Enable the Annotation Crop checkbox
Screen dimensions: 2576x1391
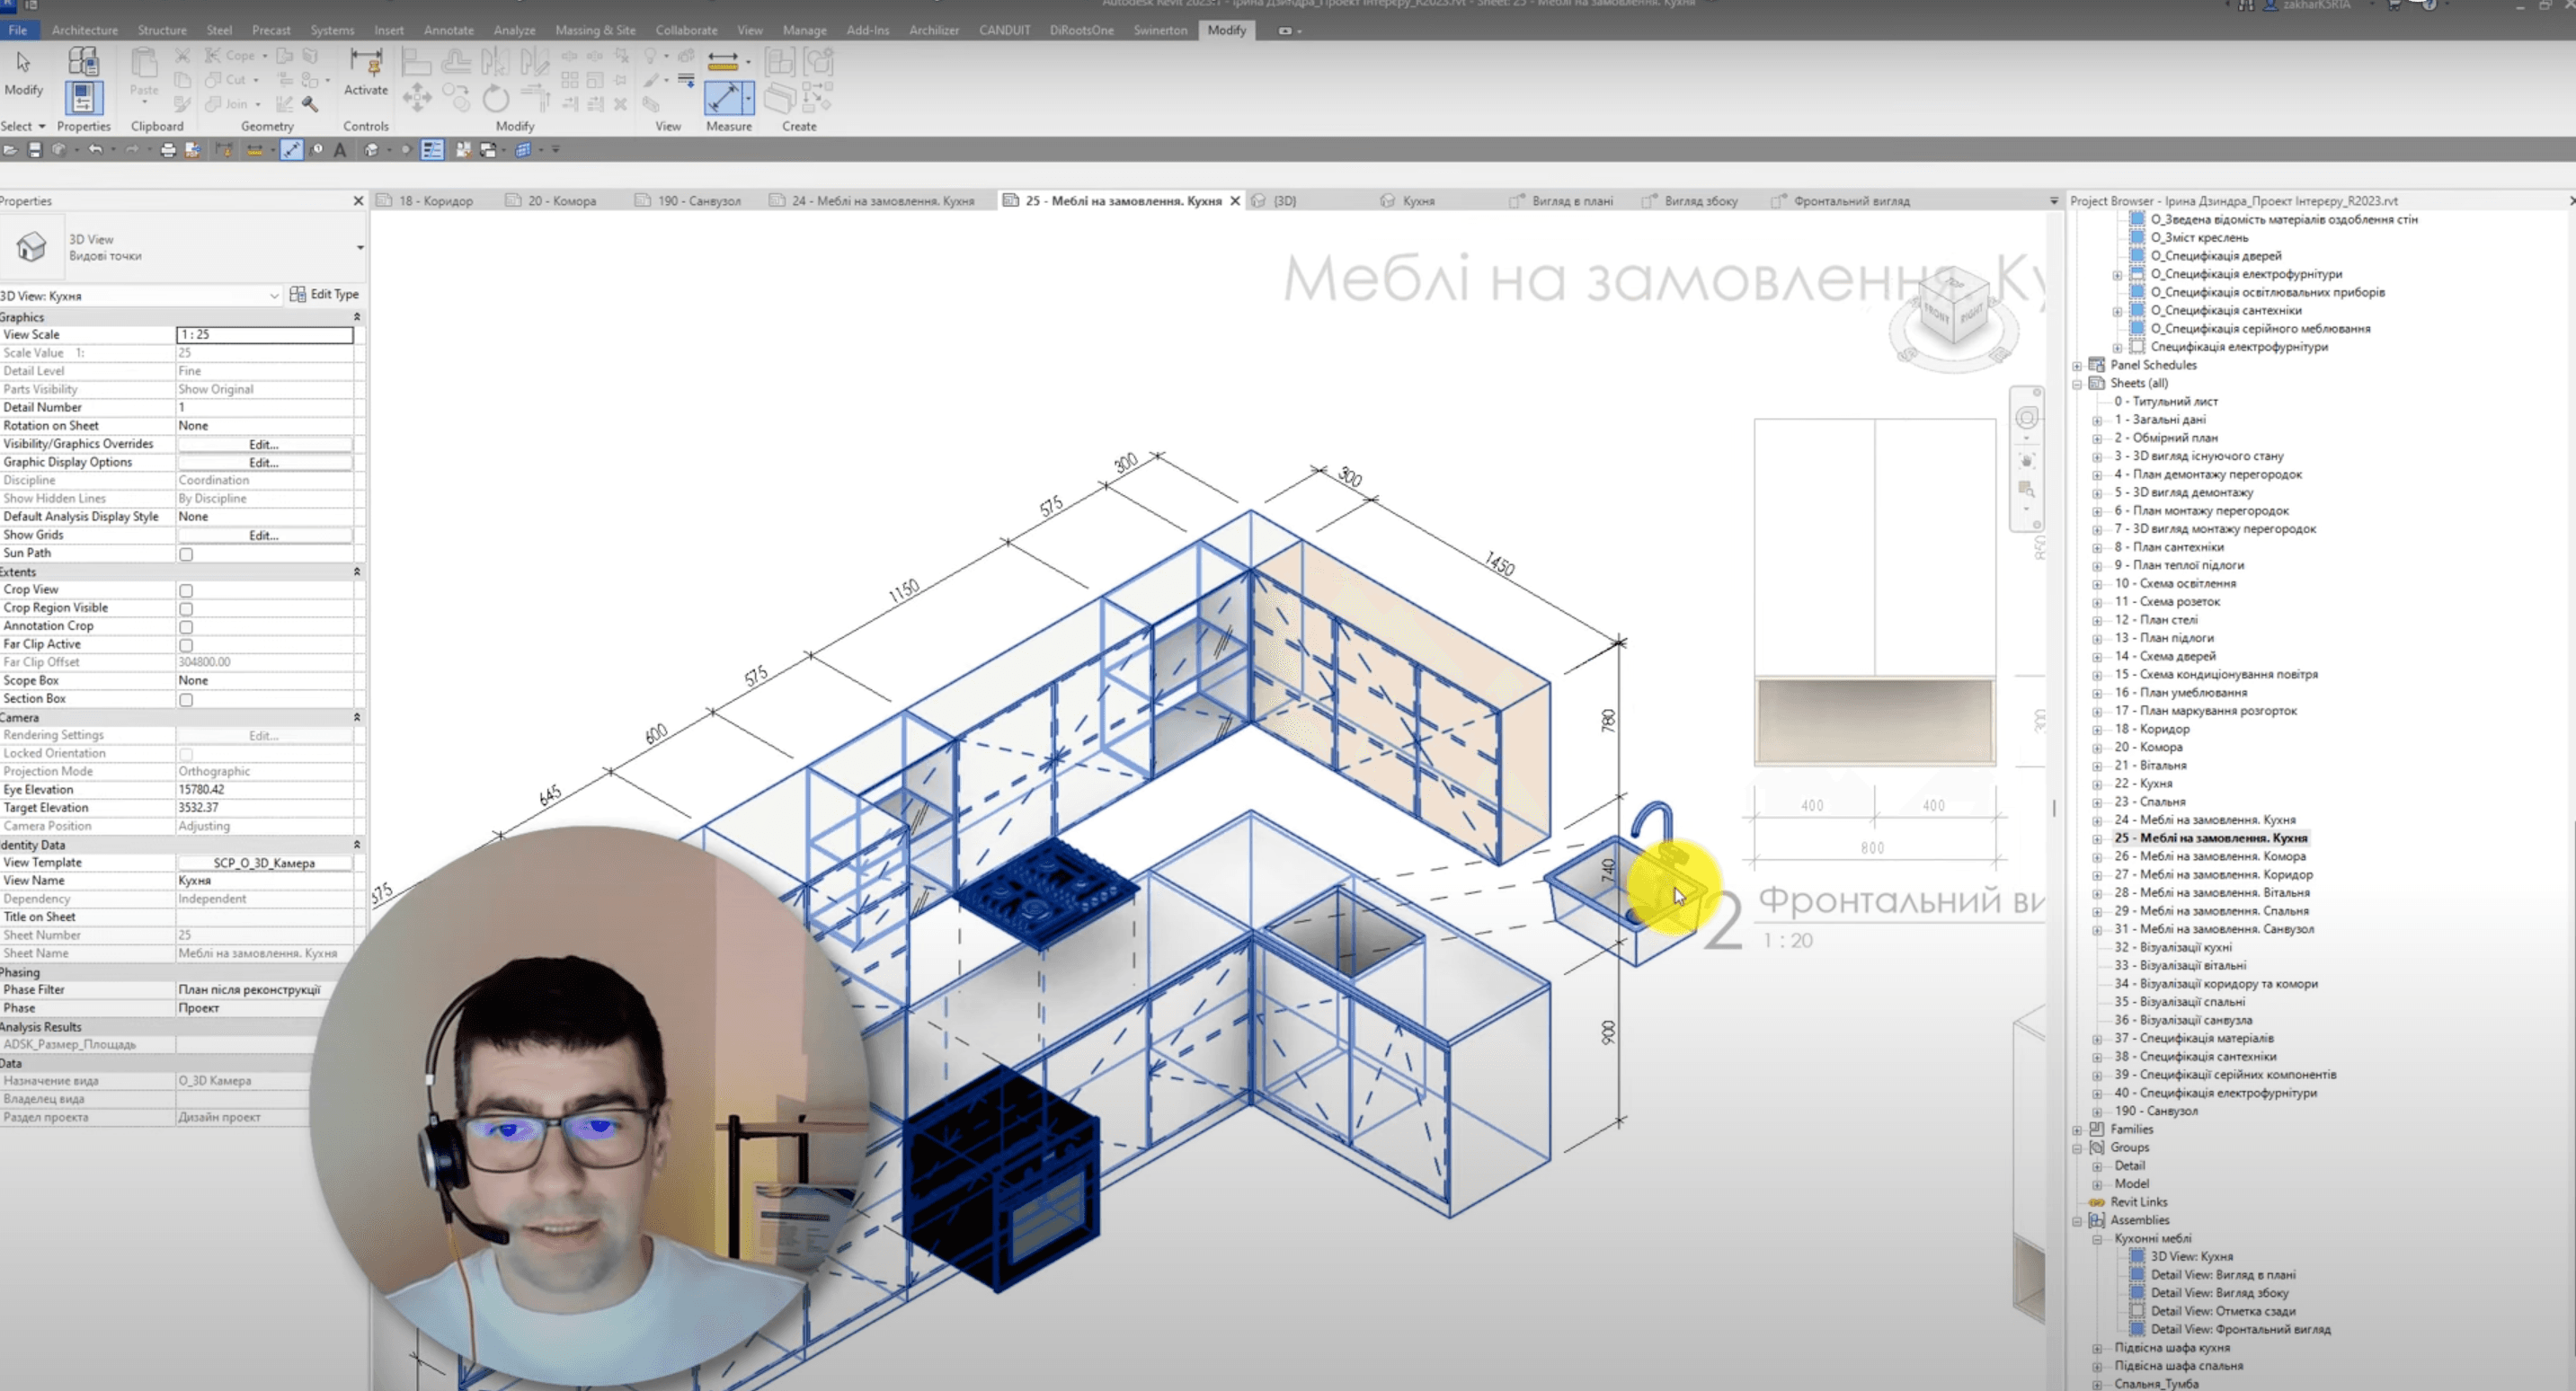pos(186,627)
